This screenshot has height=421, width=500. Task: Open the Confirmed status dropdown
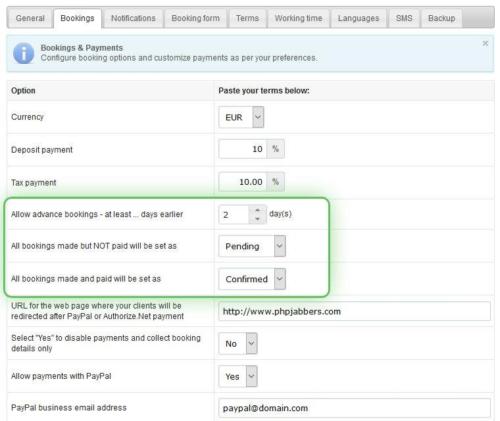(x=252, y=279)
